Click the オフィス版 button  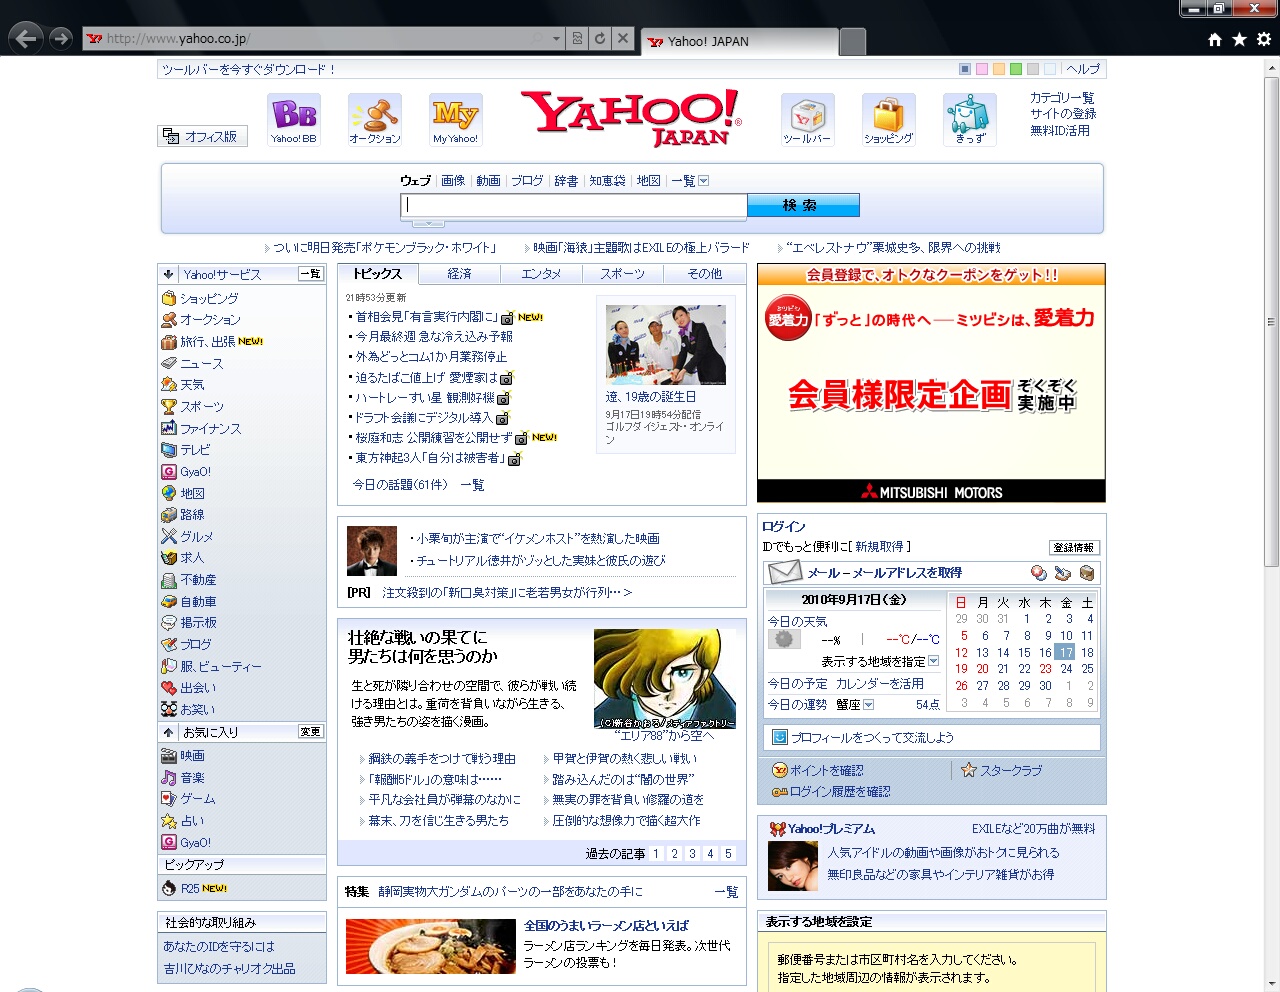pos(203,136)
